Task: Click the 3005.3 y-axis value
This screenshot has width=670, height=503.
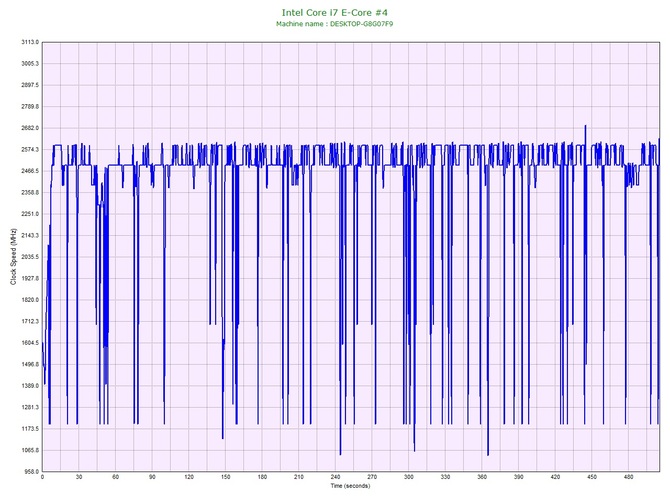Action: click(x=30, y=64)
